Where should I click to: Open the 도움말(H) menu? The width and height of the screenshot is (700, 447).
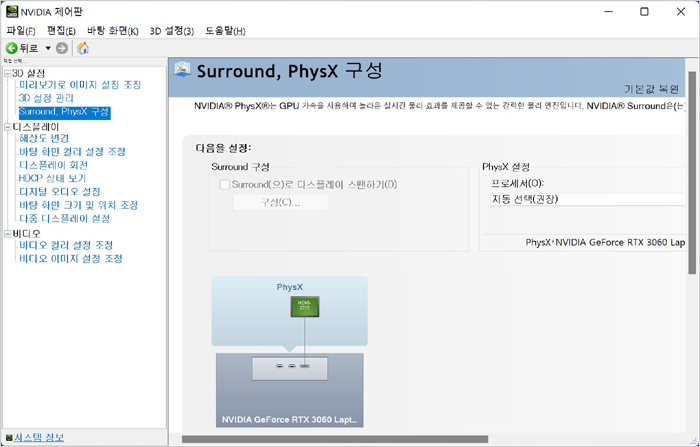click(225, 31)
